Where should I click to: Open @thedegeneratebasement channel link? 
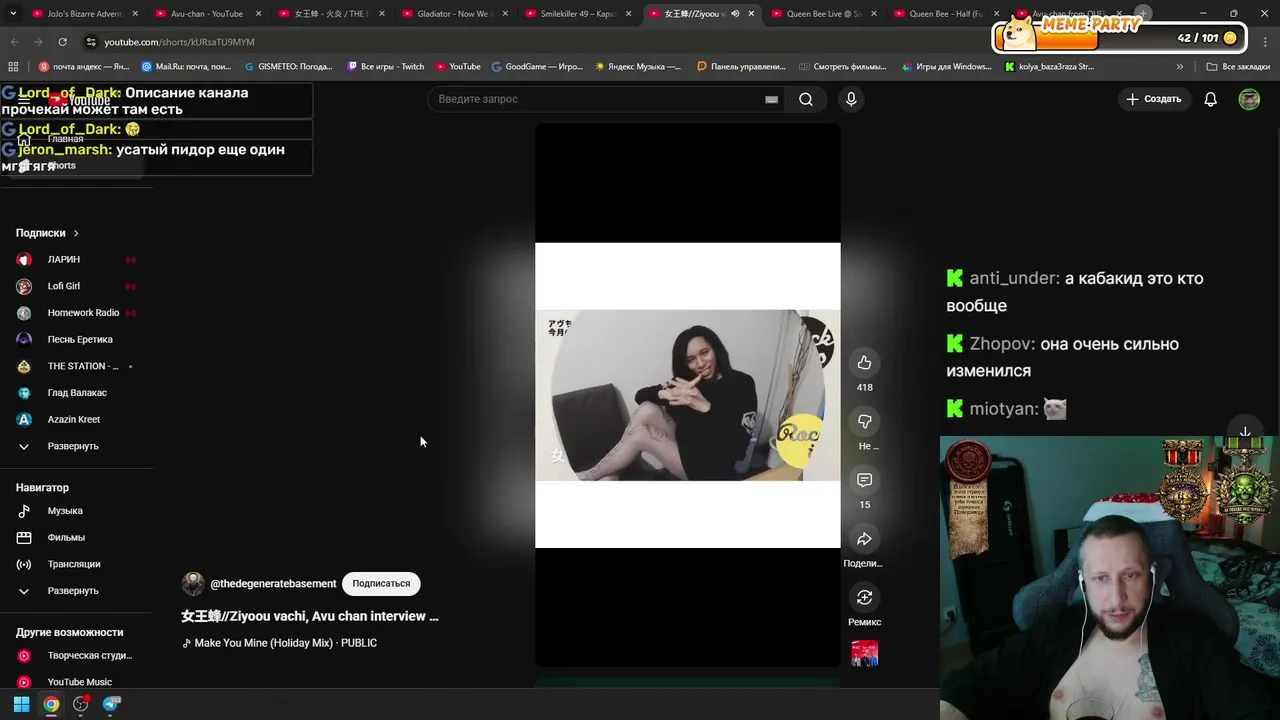[273, 584]
